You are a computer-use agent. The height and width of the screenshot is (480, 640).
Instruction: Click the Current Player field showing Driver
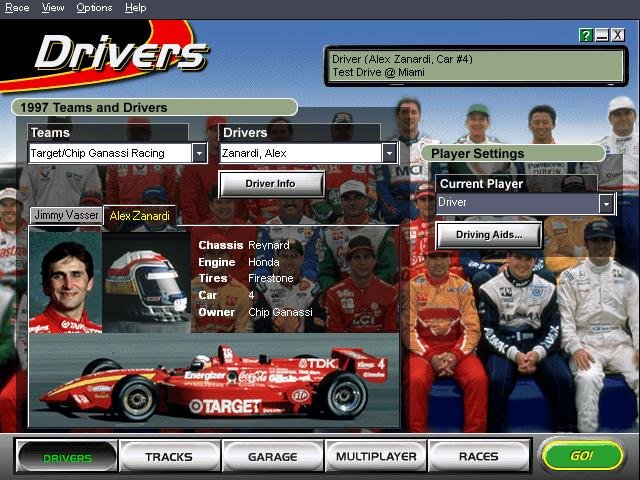tap(518, 203)
